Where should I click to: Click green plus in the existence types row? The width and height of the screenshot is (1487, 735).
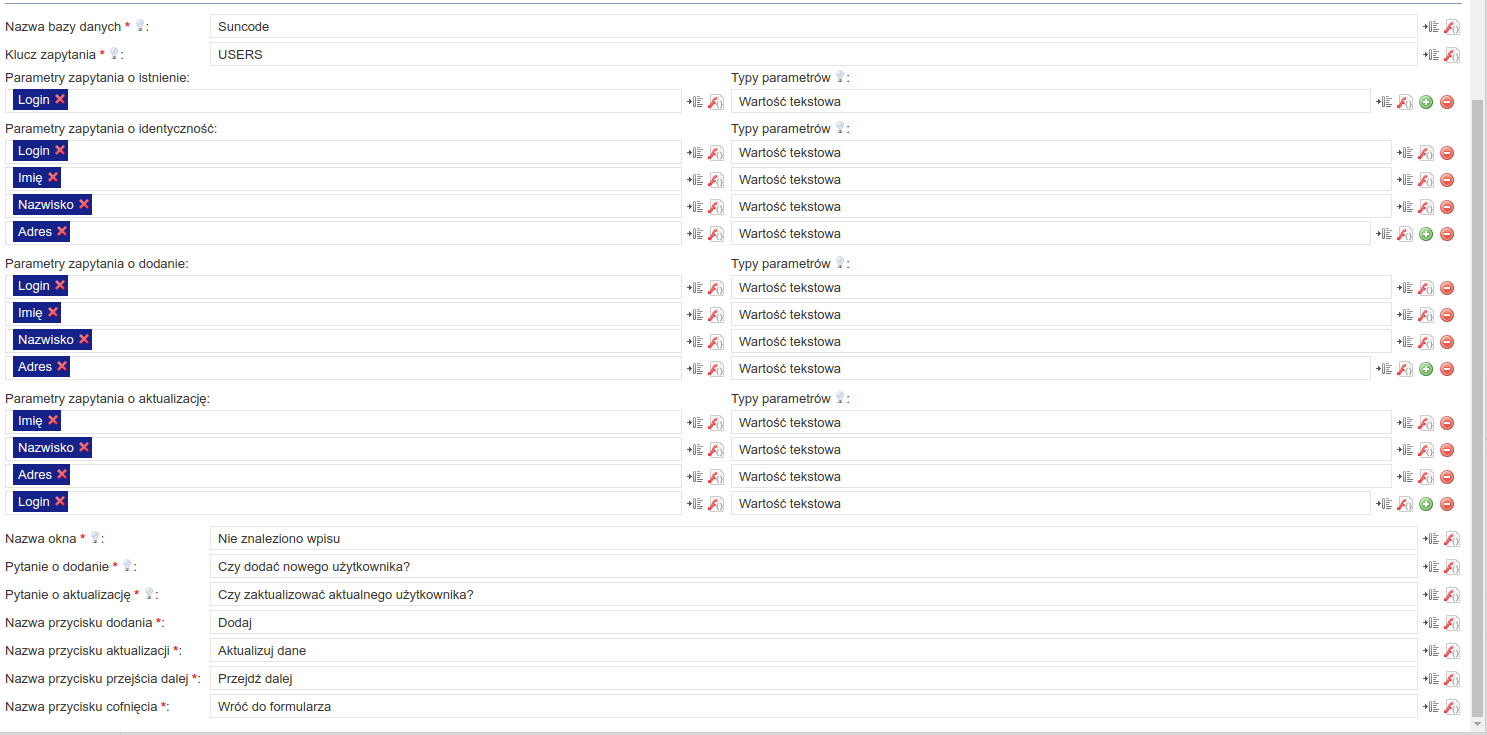pos(1426,102)
